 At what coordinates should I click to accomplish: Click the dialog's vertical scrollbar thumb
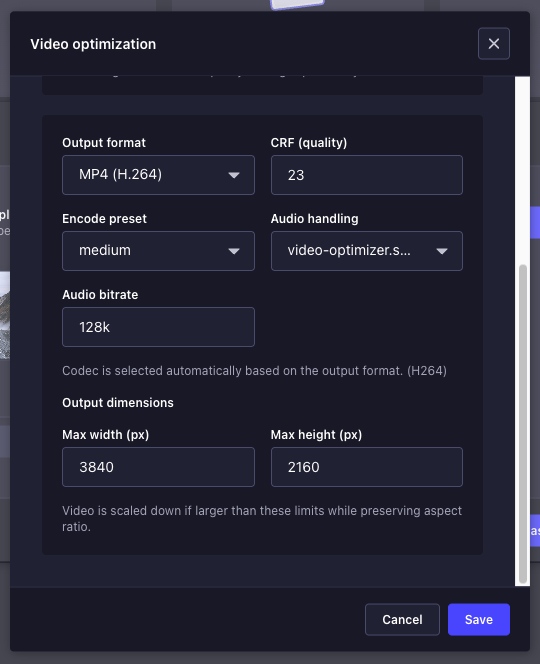pyautogui.click(x=523, y=424)
